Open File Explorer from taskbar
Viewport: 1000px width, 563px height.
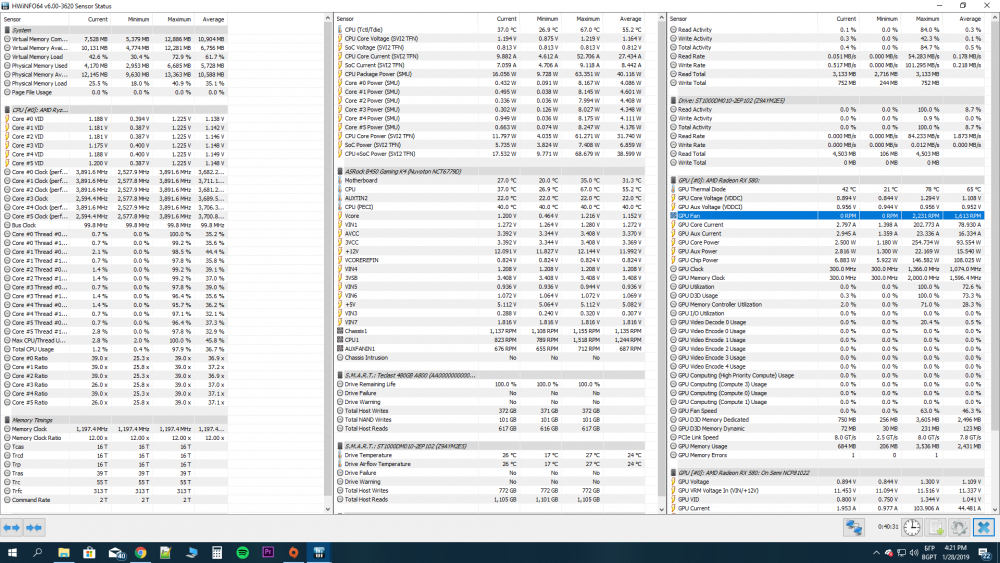(63, 552)
